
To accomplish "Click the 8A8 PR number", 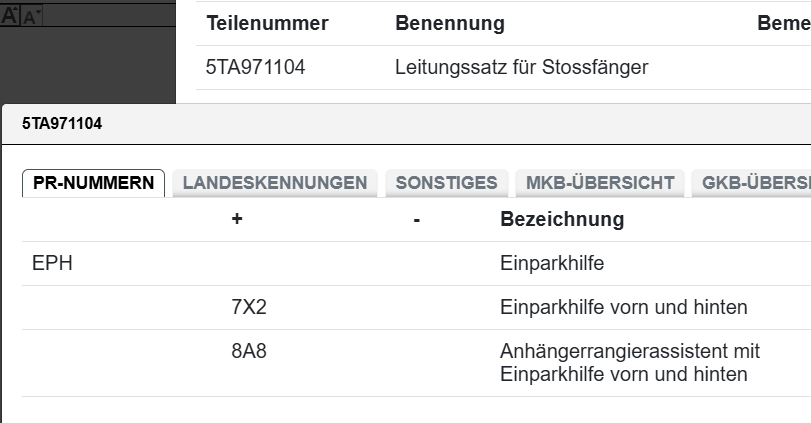I will [249, 351].
